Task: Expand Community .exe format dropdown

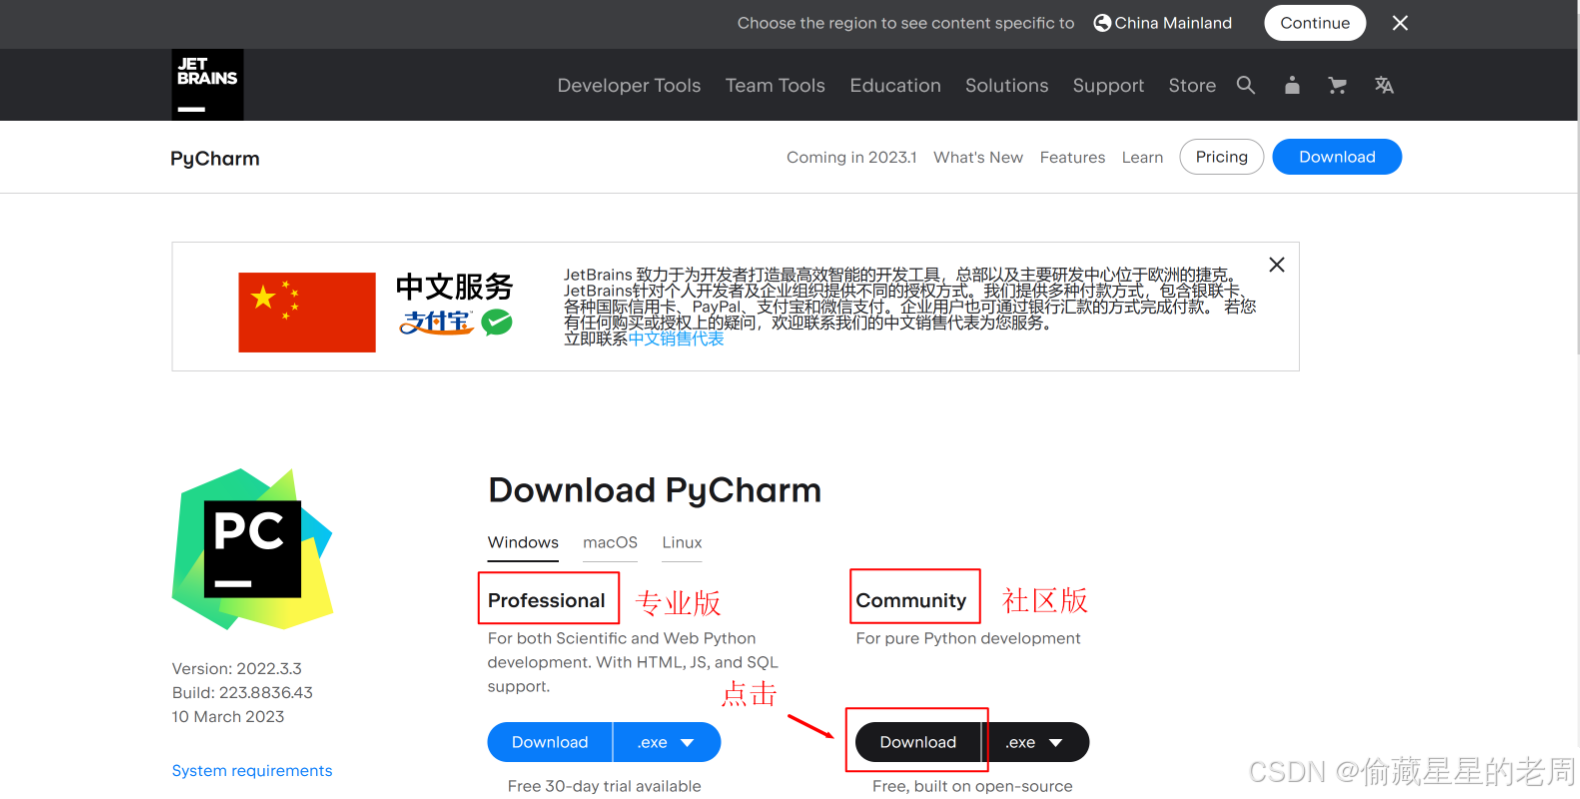Action: (x=1035, y=742)
